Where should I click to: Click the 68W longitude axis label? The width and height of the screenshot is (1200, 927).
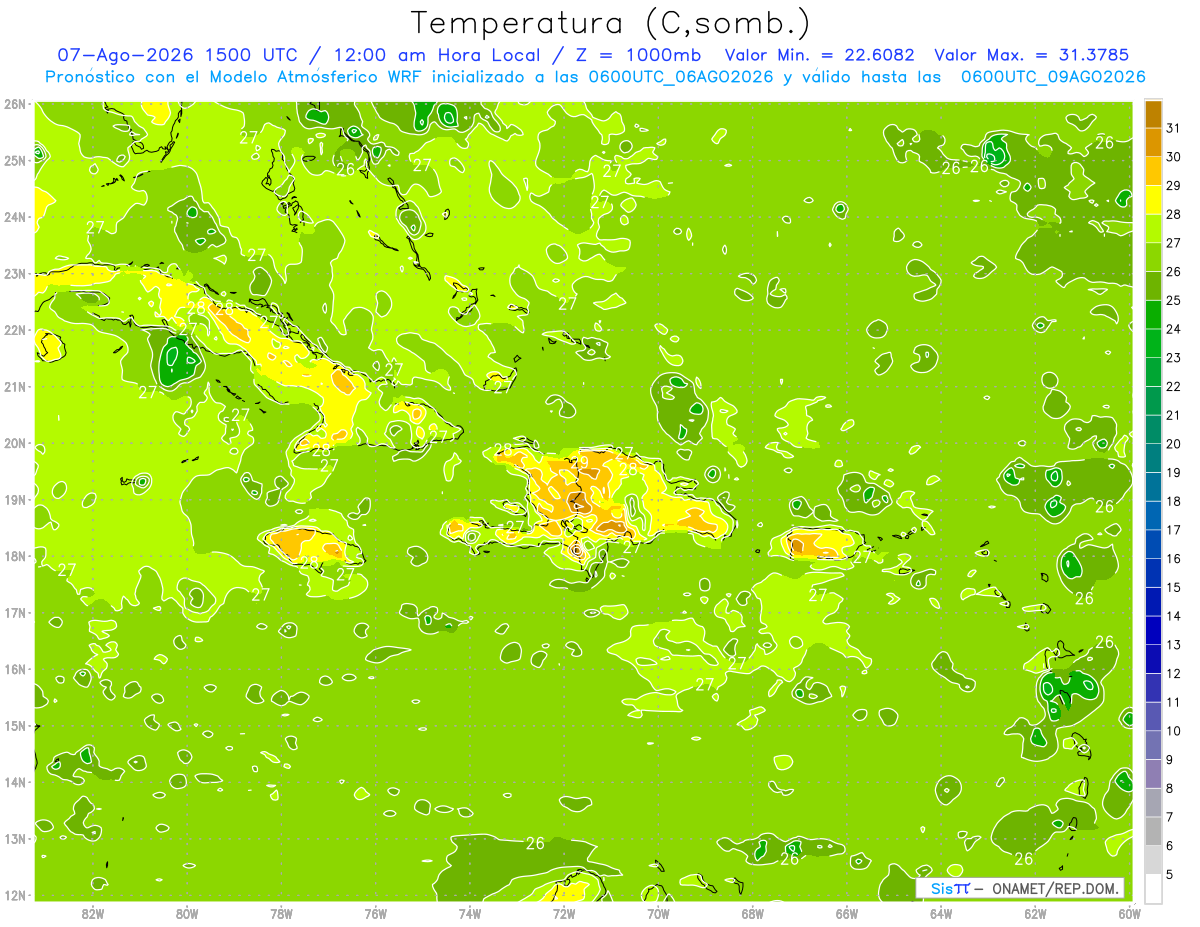coord(753,914)
